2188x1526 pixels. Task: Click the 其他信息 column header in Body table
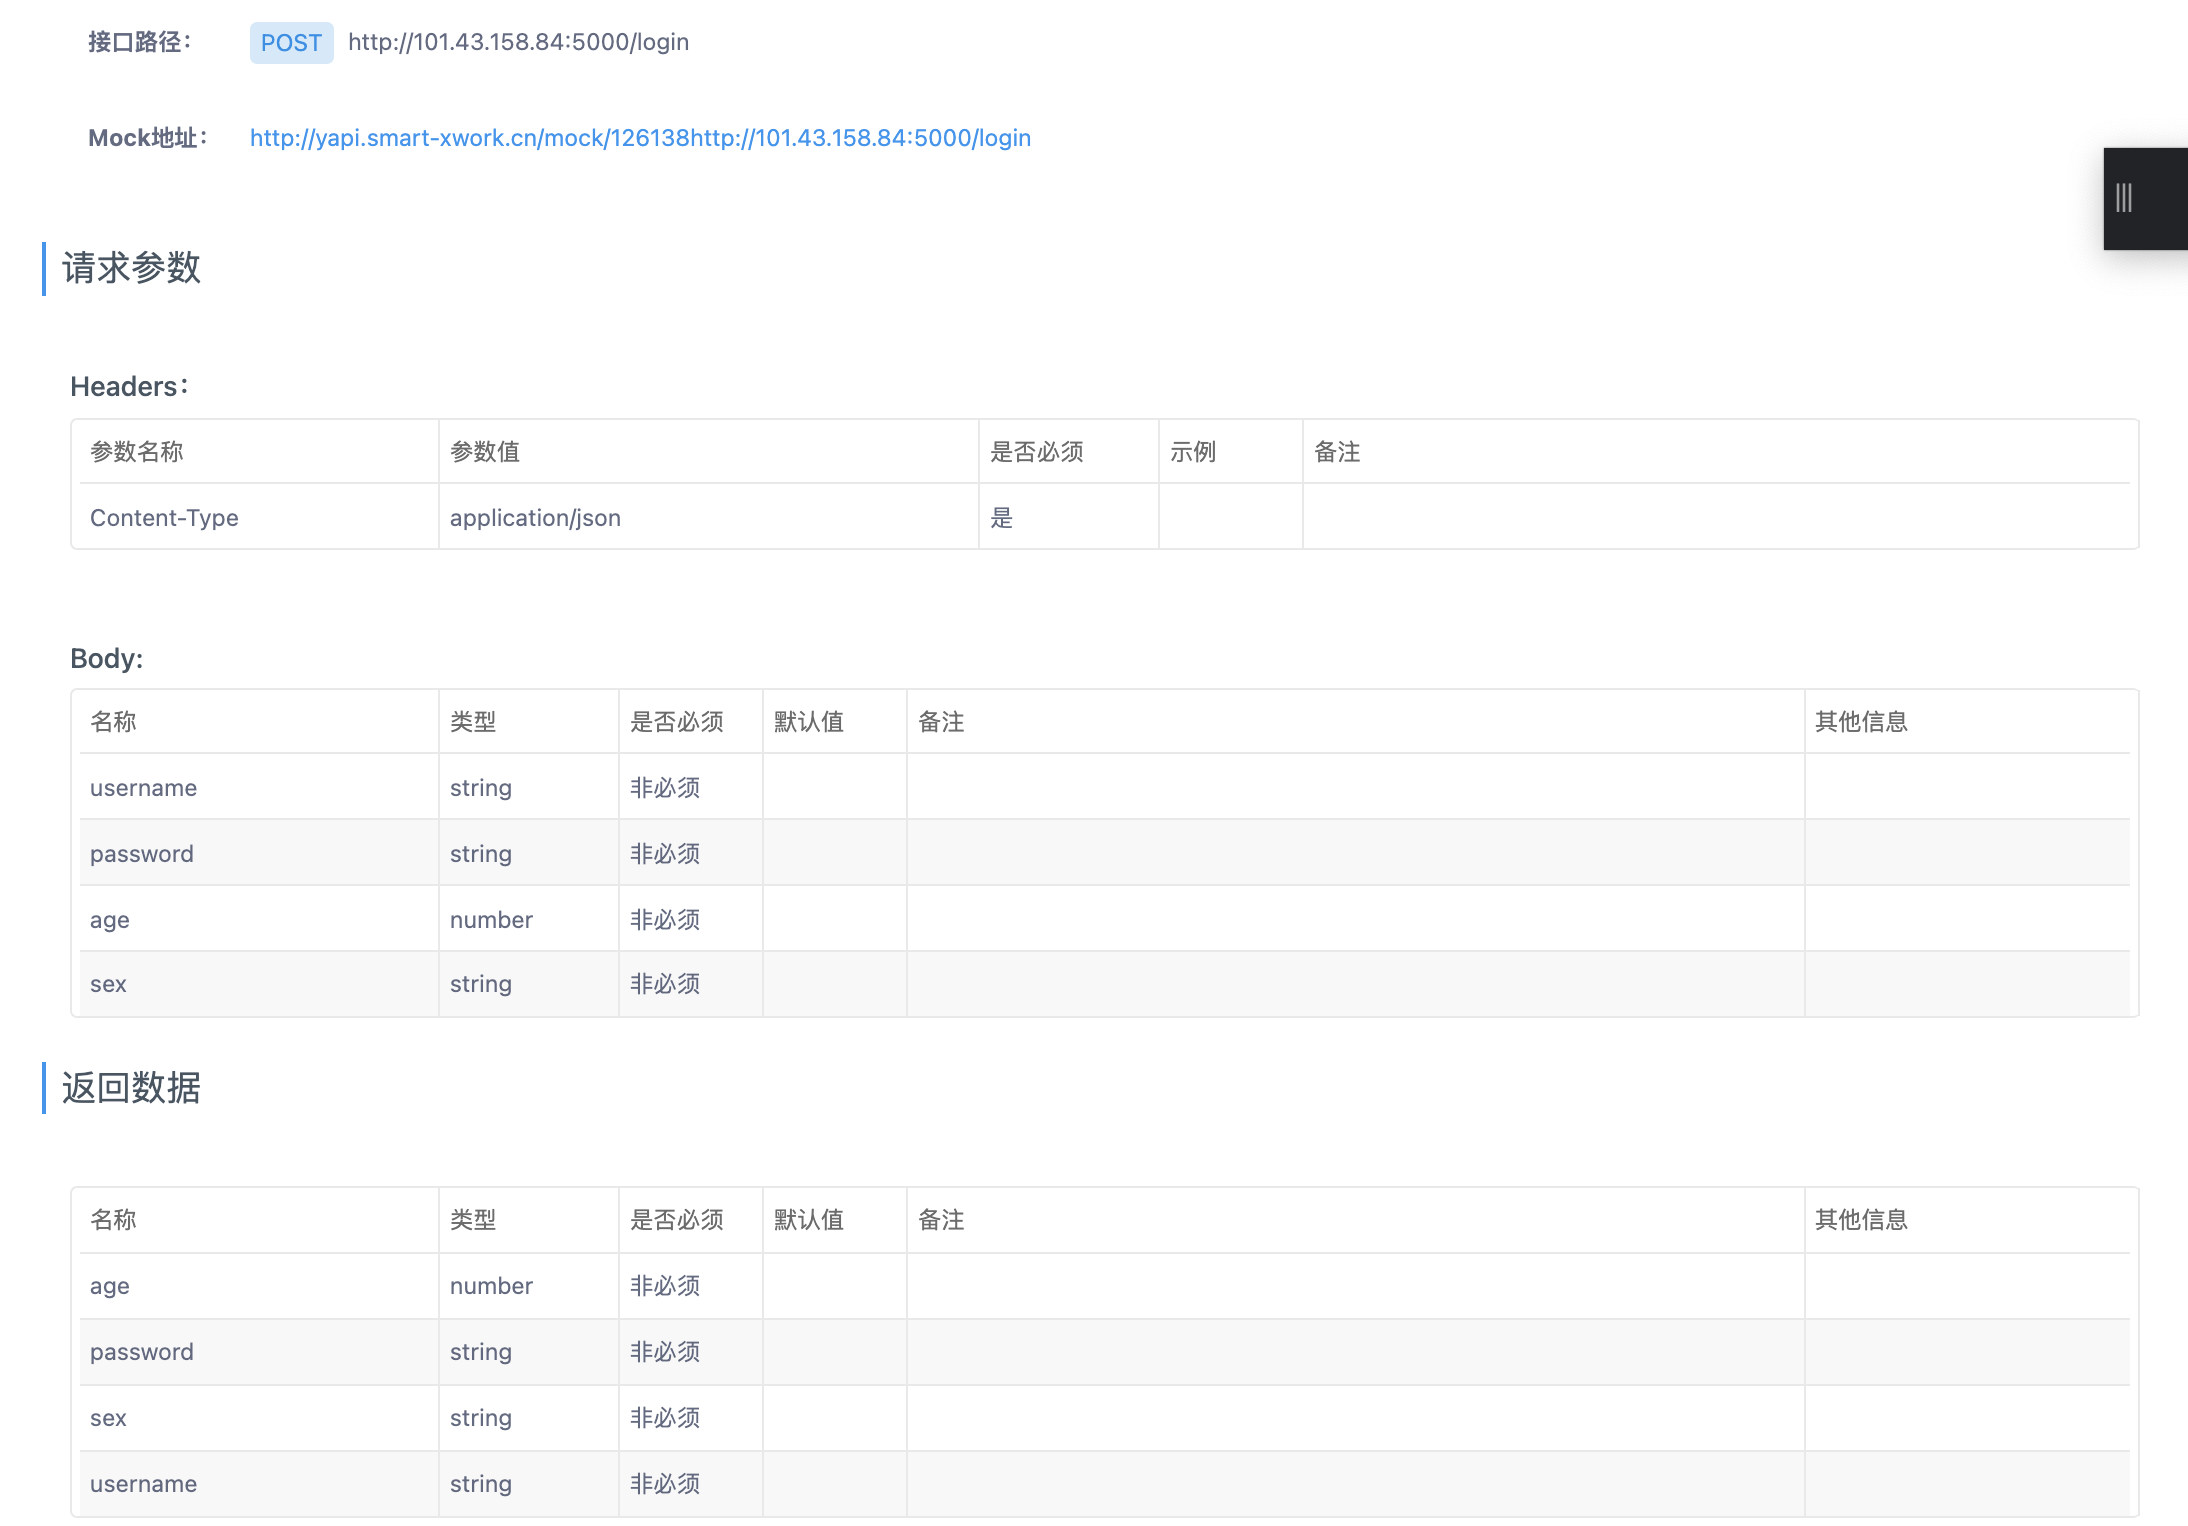[1861, 722]
